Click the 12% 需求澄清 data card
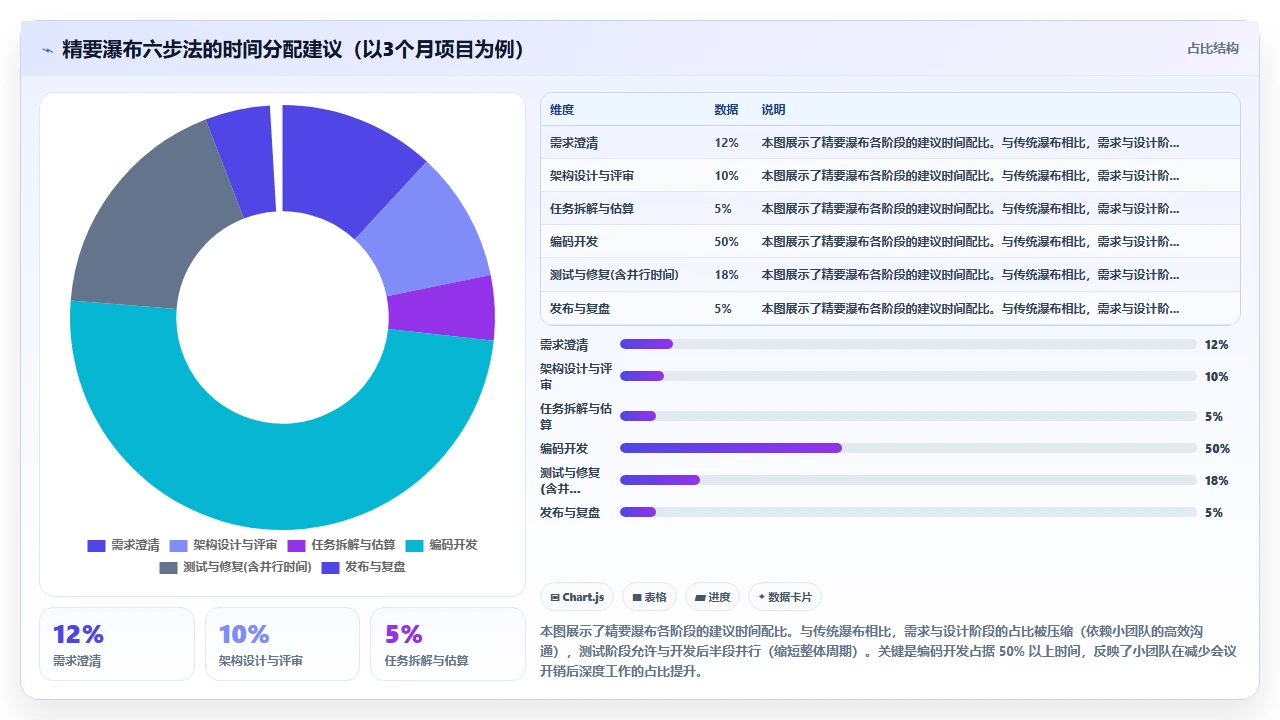 tap(117, 644)
